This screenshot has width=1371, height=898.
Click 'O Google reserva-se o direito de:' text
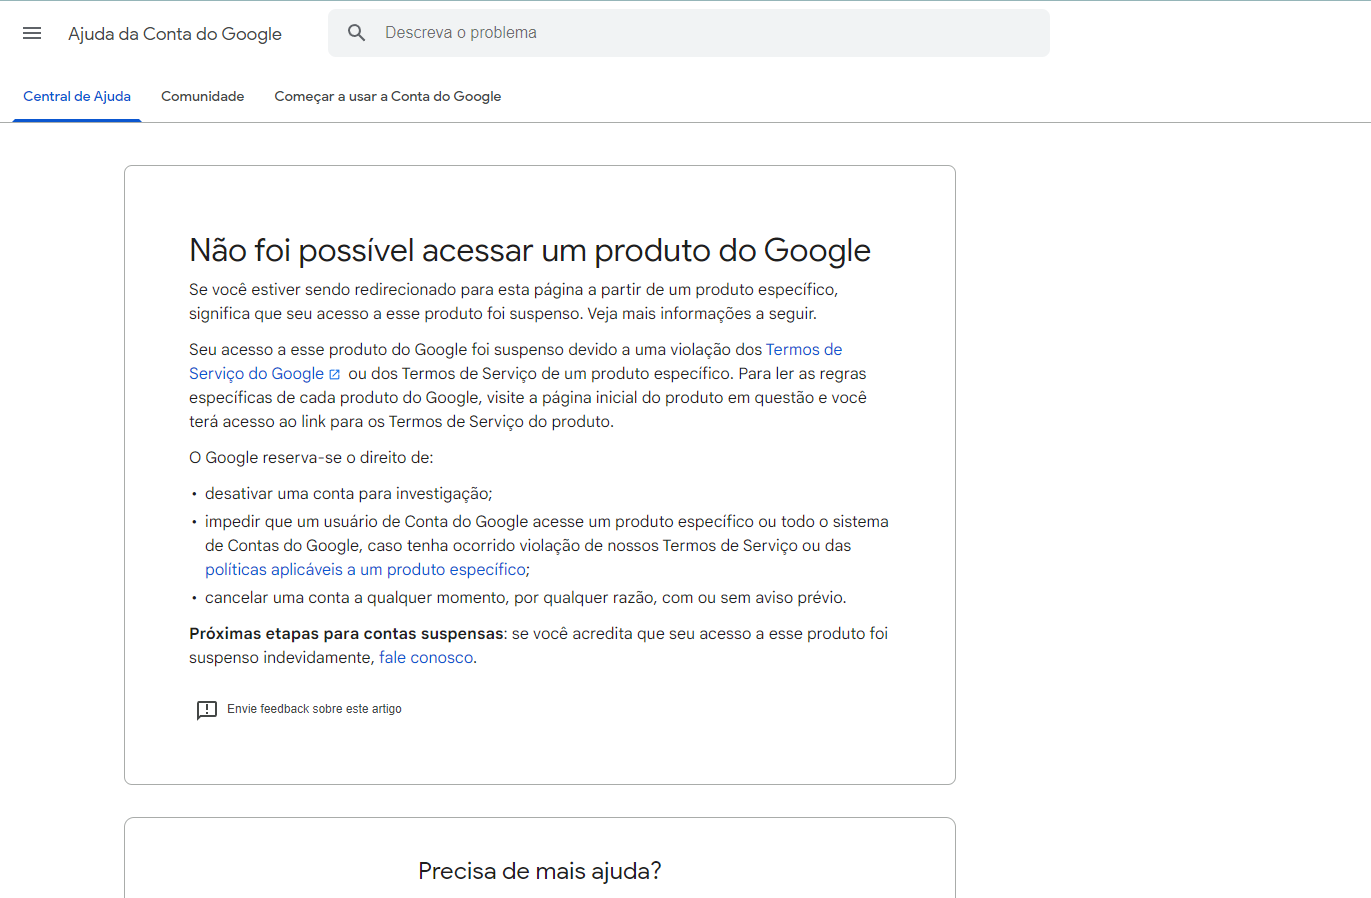coord(311,458)
